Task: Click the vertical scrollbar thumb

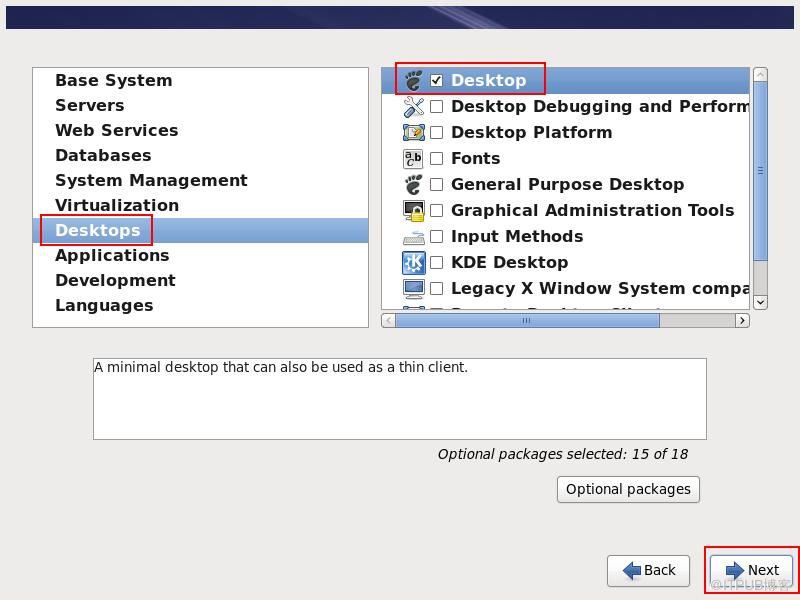Action: tap(760, 171)
